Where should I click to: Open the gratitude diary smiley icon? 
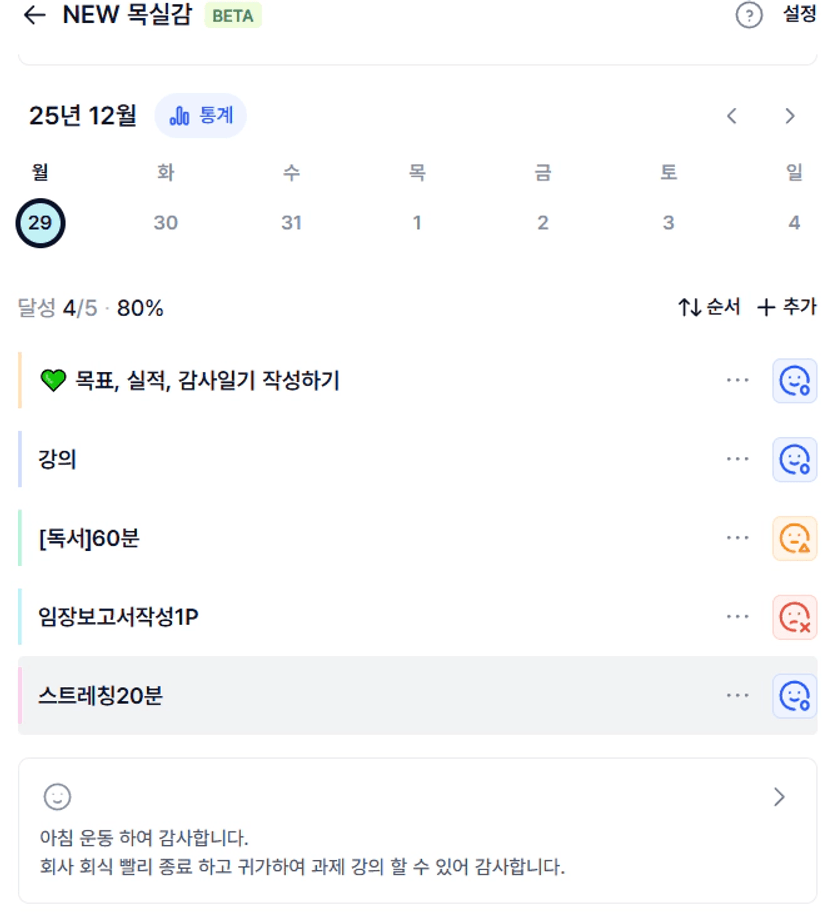click(57, 797)
